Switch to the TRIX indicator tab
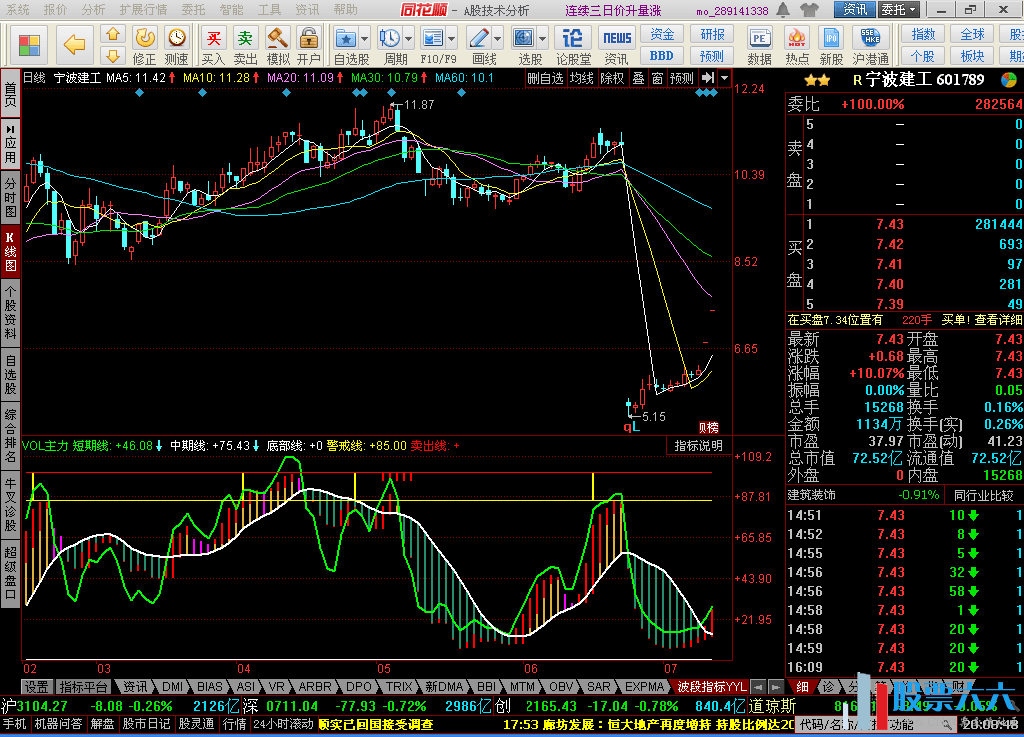This screenshot has width=1024, height=737. pyautogui.click(x=399, y=687)
